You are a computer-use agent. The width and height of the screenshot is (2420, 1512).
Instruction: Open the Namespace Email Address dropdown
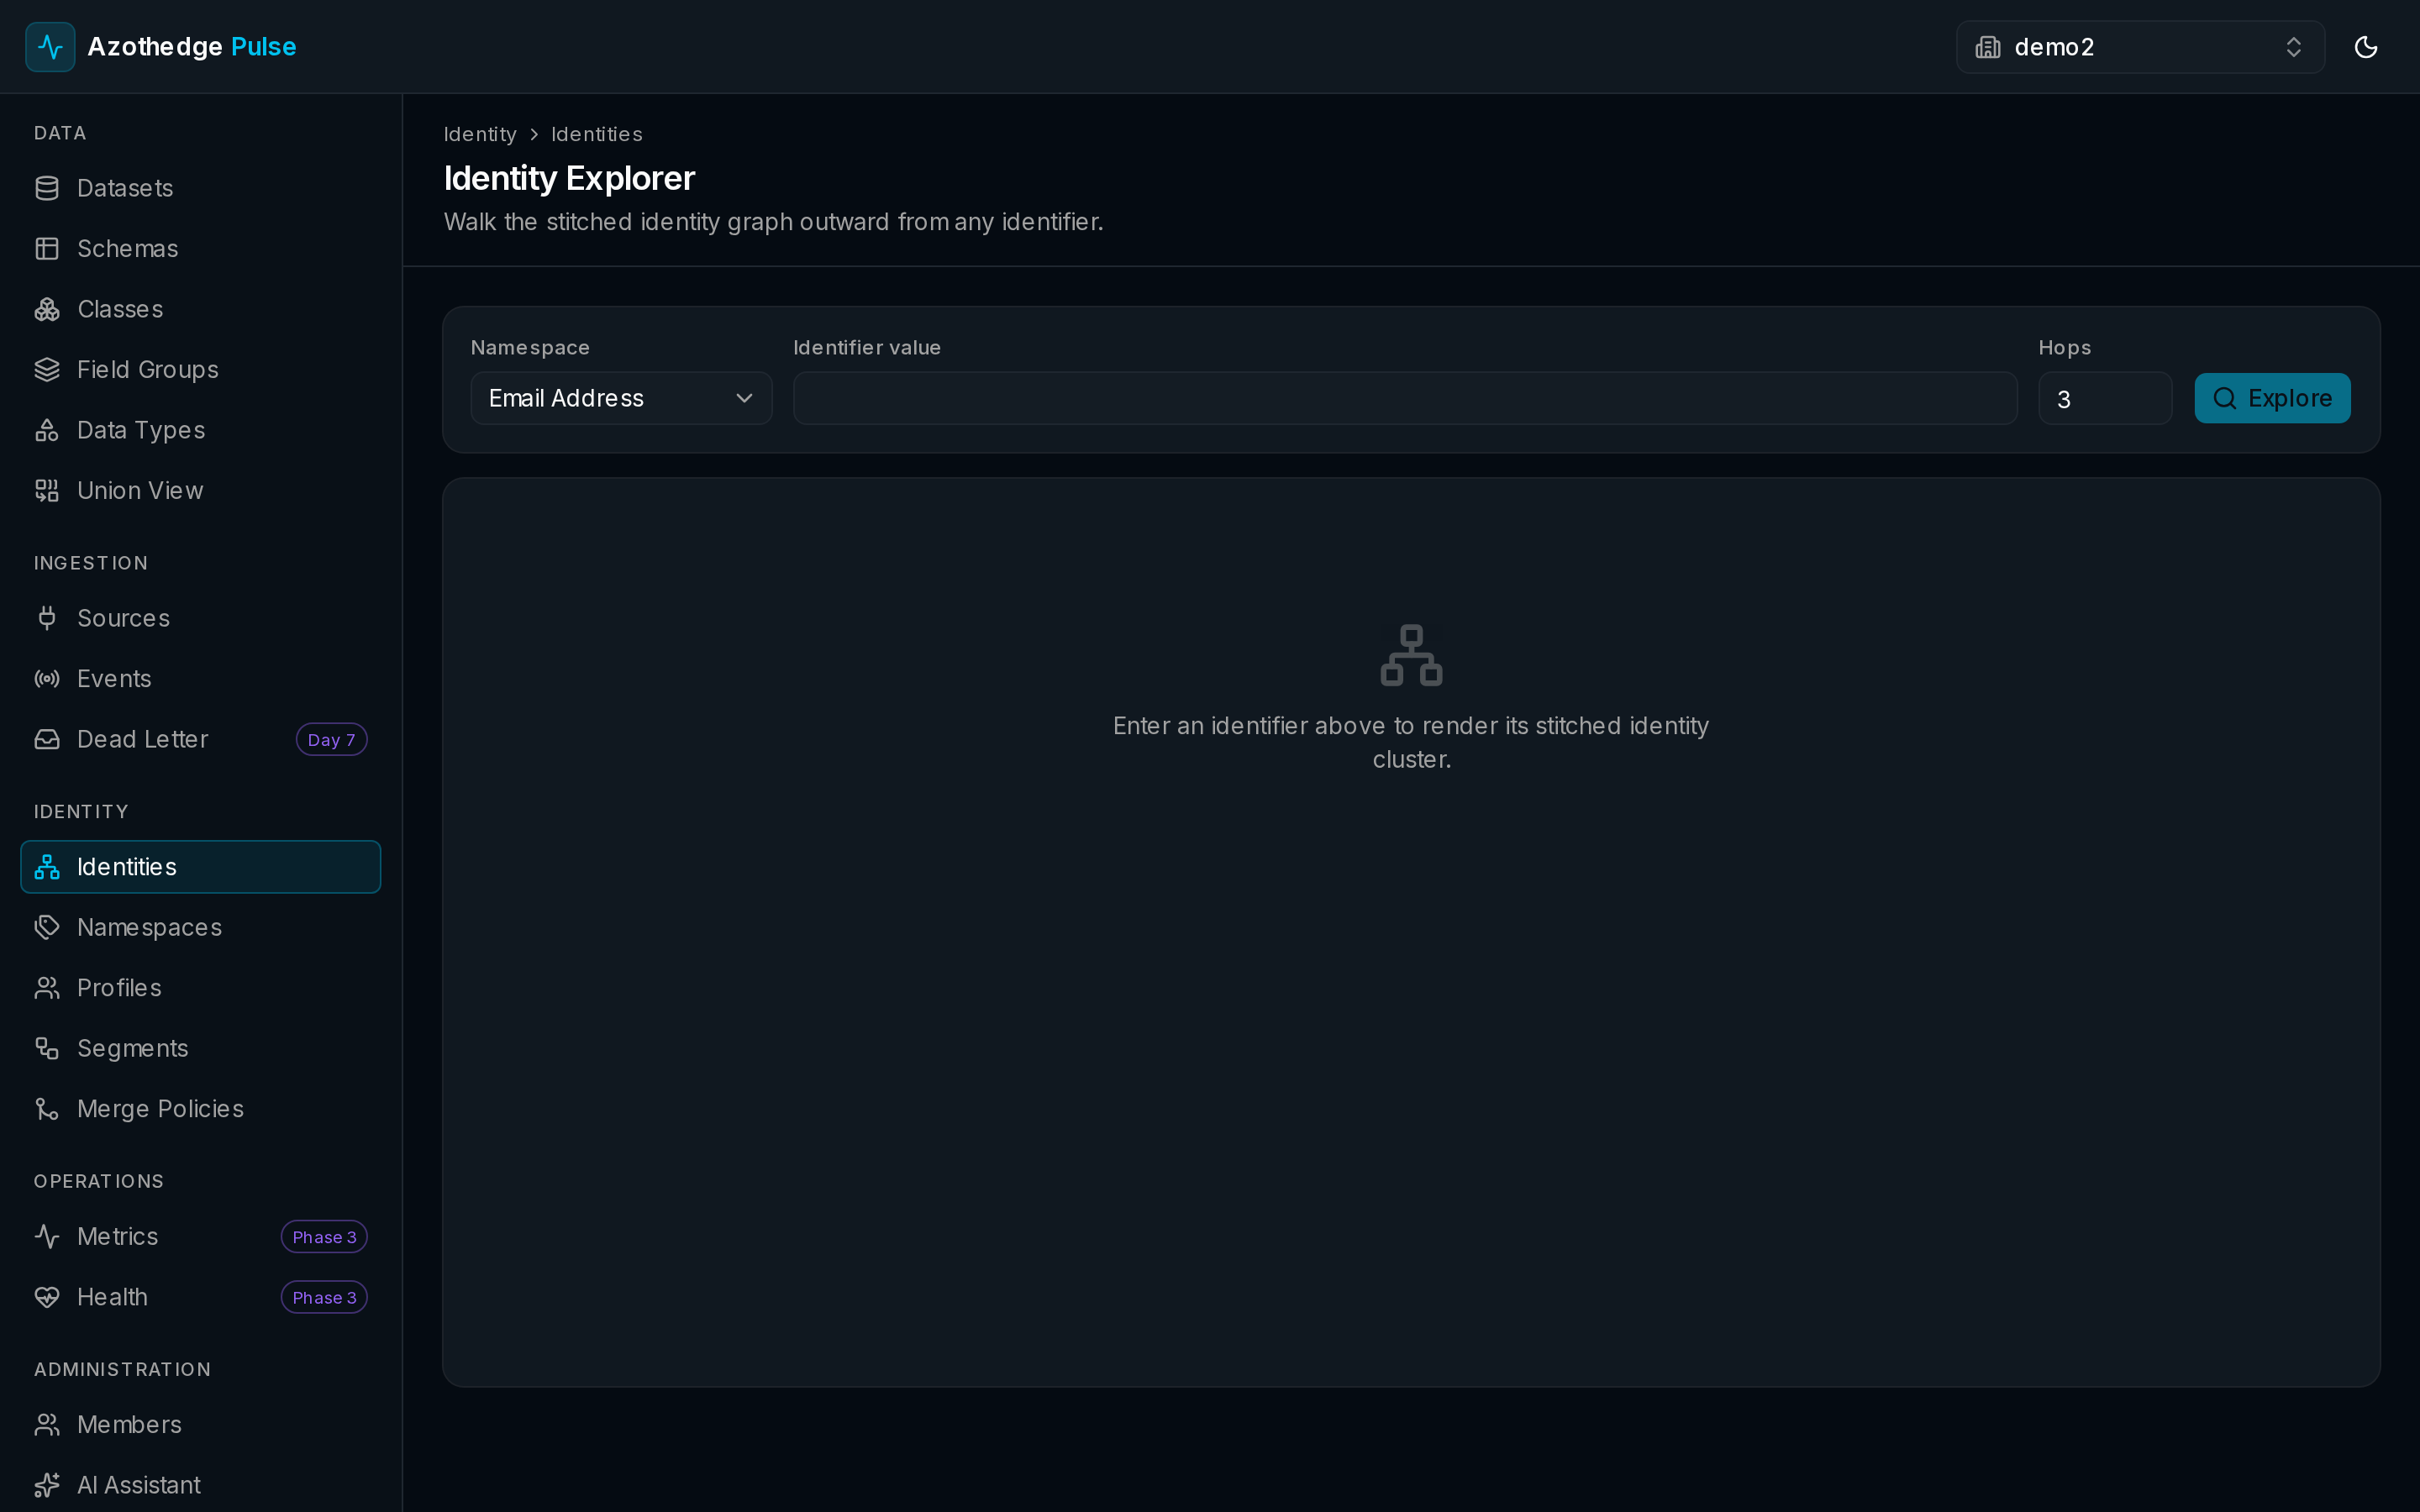[621, 398]
